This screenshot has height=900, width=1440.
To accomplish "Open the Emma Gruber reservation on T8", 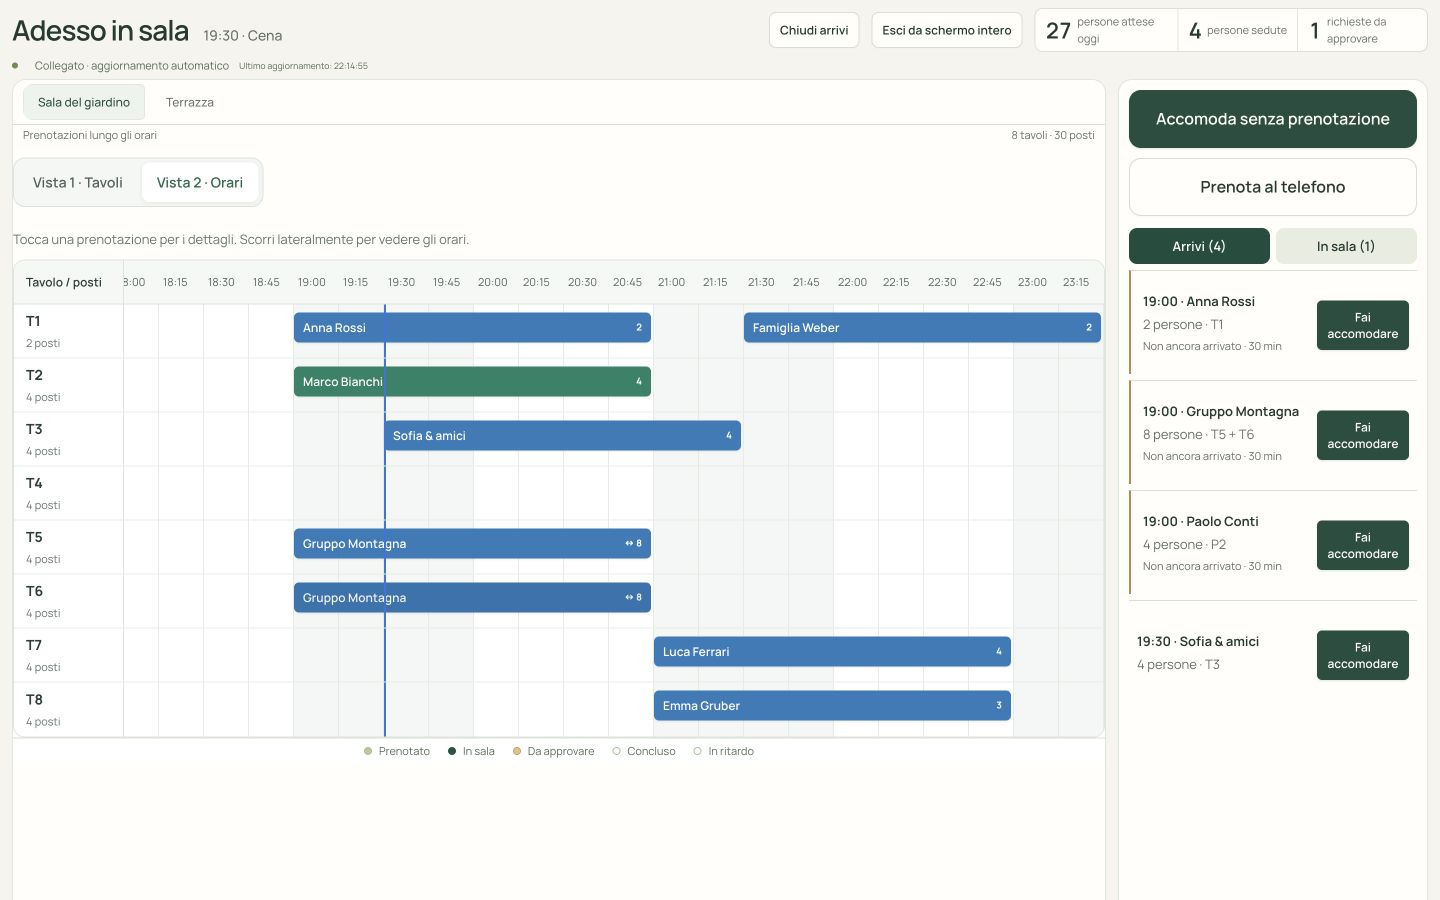I will (x=832, y=706).
